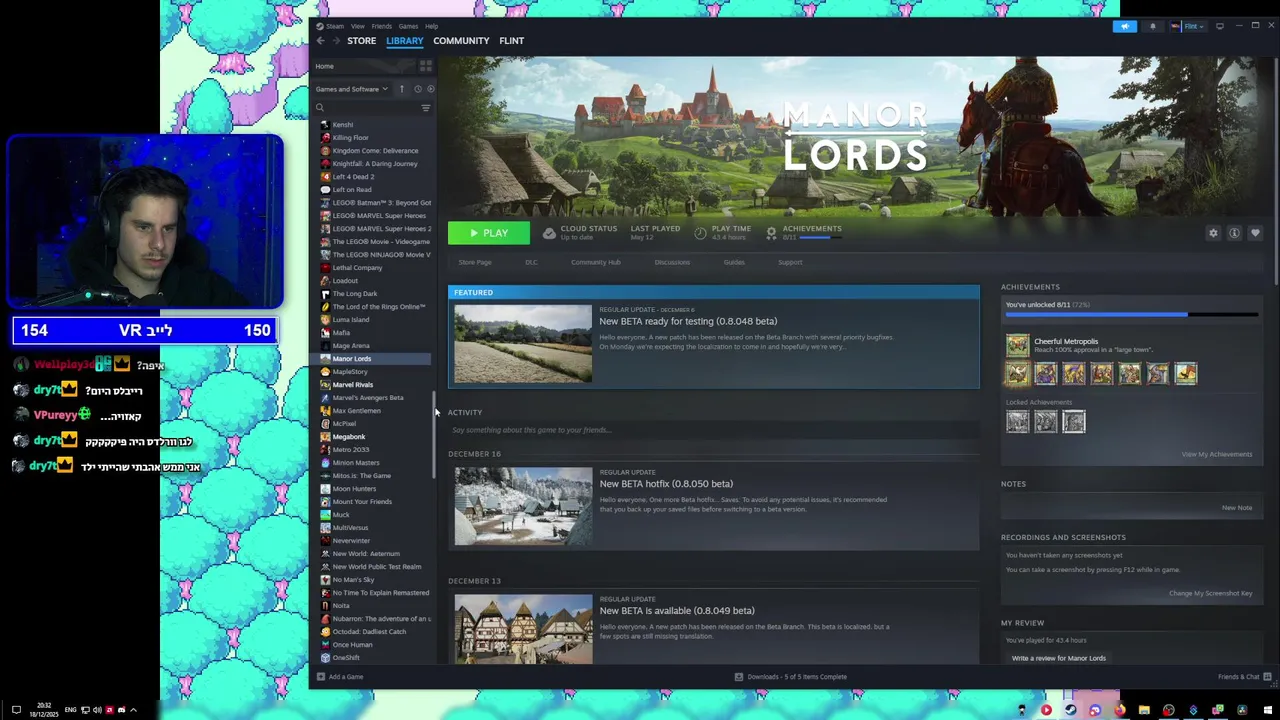The height and width of the screenshot is (720, 1280).
Task: Open the View menu
Action: pyautogui.click(x=357, y=26)
